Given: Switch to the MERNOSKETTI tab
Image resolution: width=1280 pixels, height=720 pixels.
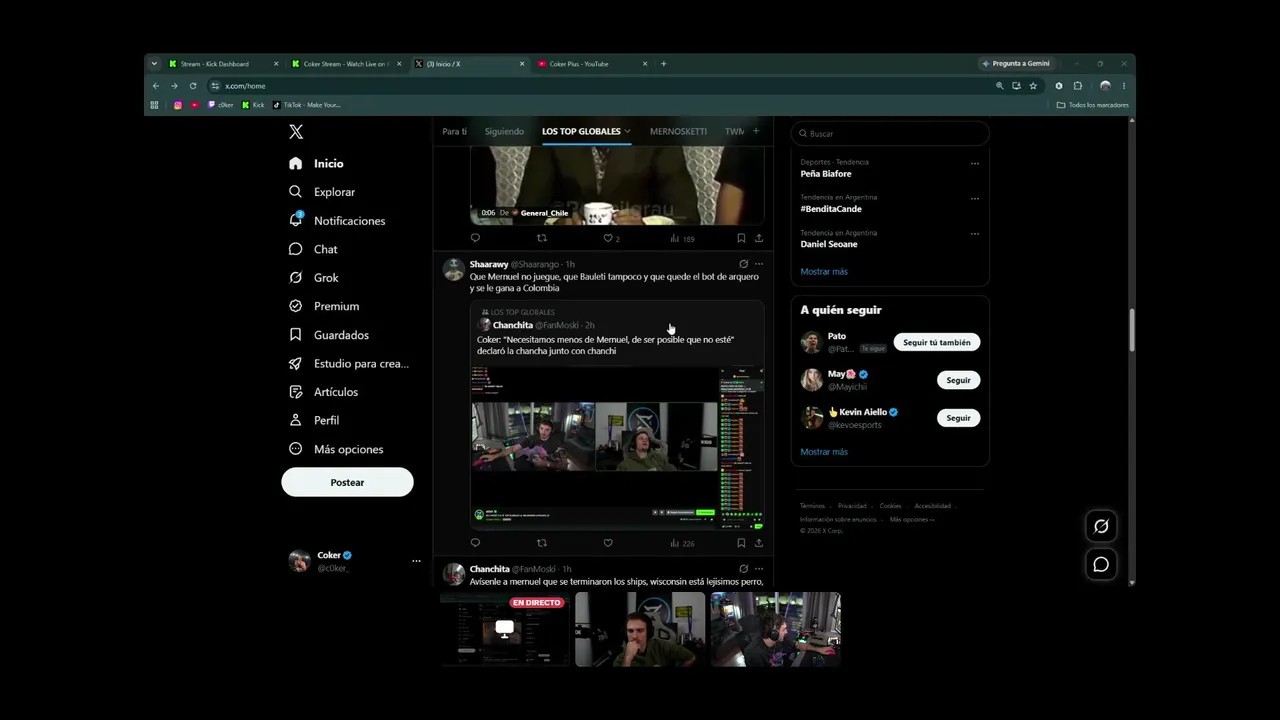Looking at the screenshot, I should click(678, 131).
